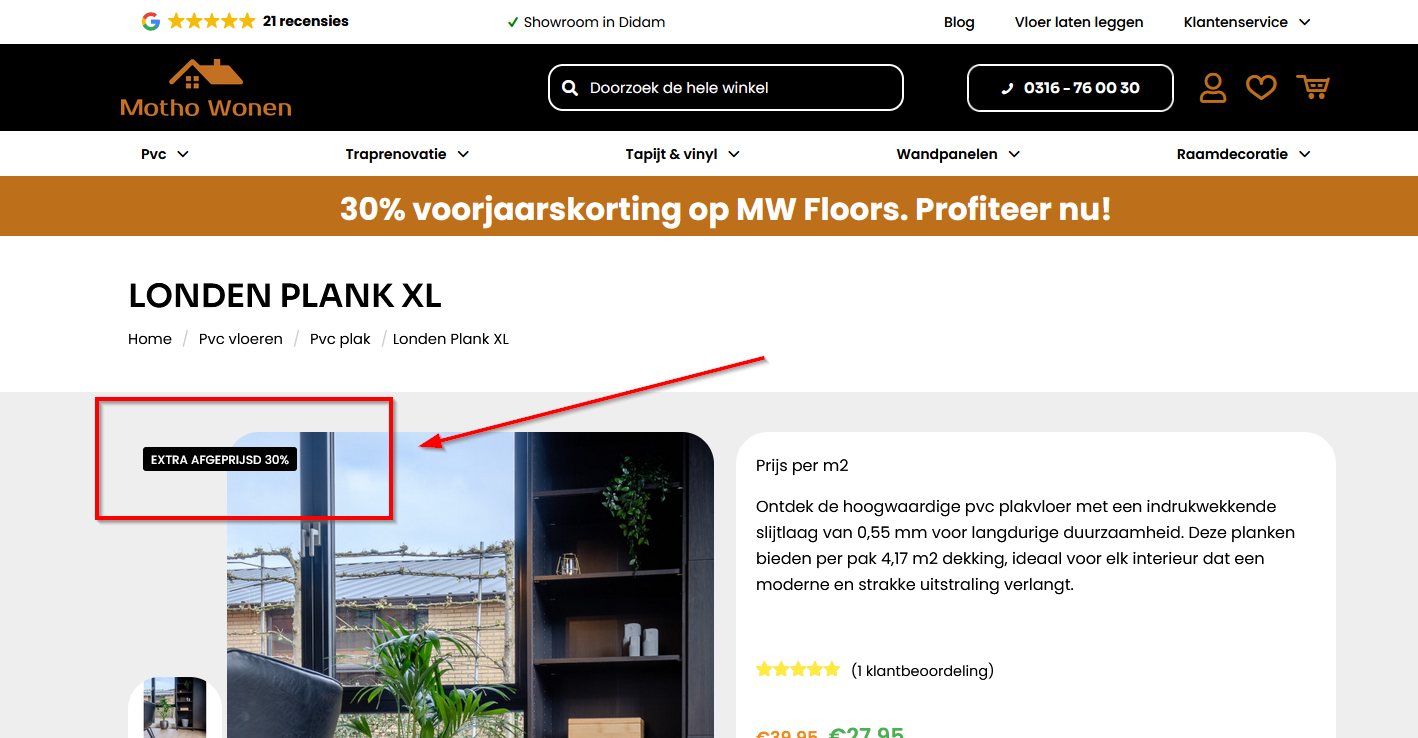Open the Wandpanelen menu
This screenshot has width=1418, height=738.
(x=958, y=154)
